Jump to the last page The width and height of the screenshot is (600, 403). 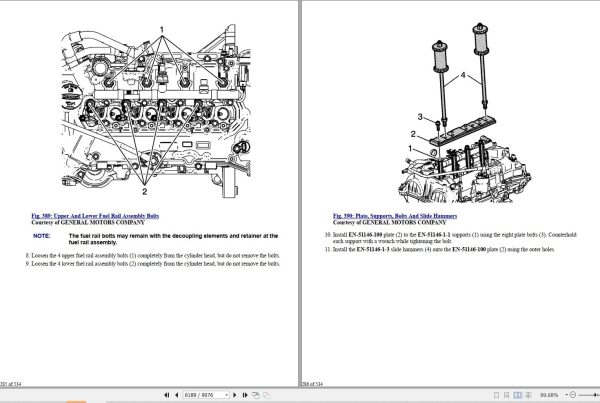click(x=245, y=395)
